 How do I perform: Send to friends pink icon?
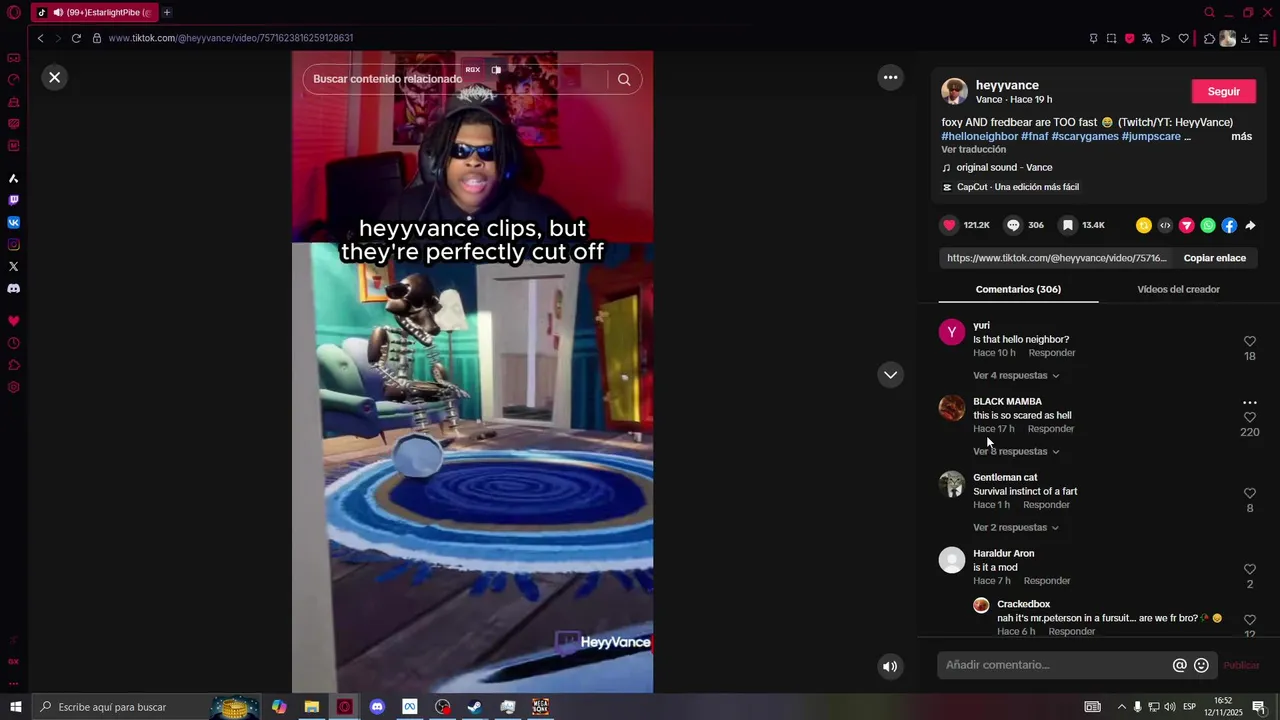pyautogui.click(x=1186, y=226)
